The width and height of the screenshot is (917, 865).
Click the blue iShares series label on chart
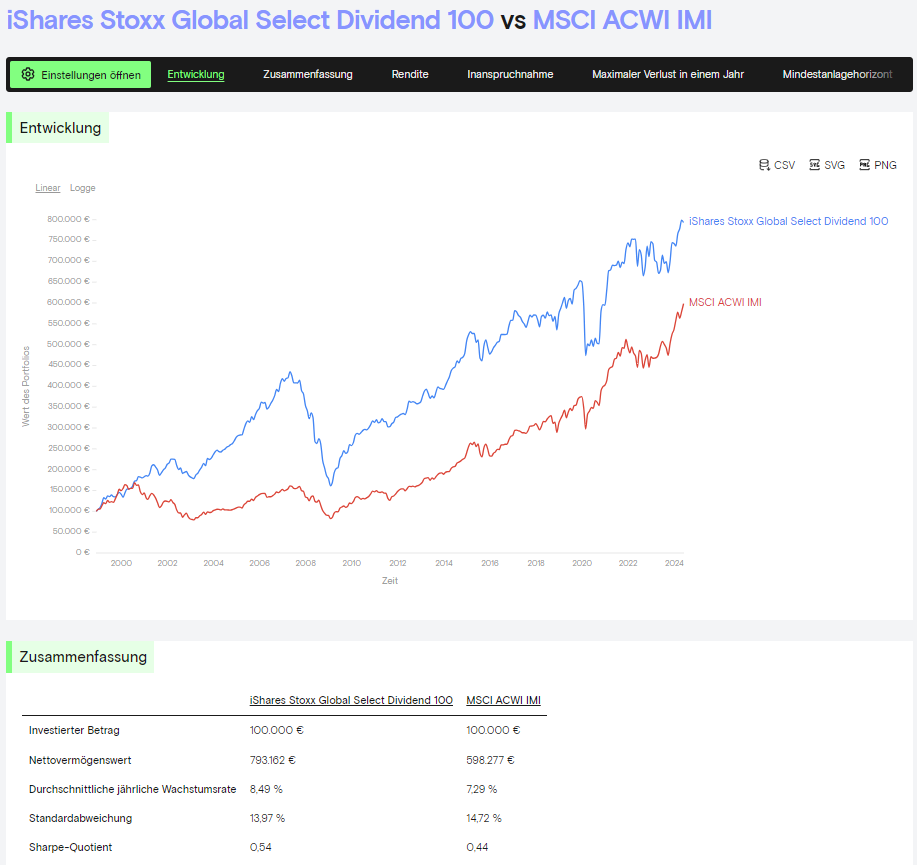pyautogui.click(x=788, y=221)
